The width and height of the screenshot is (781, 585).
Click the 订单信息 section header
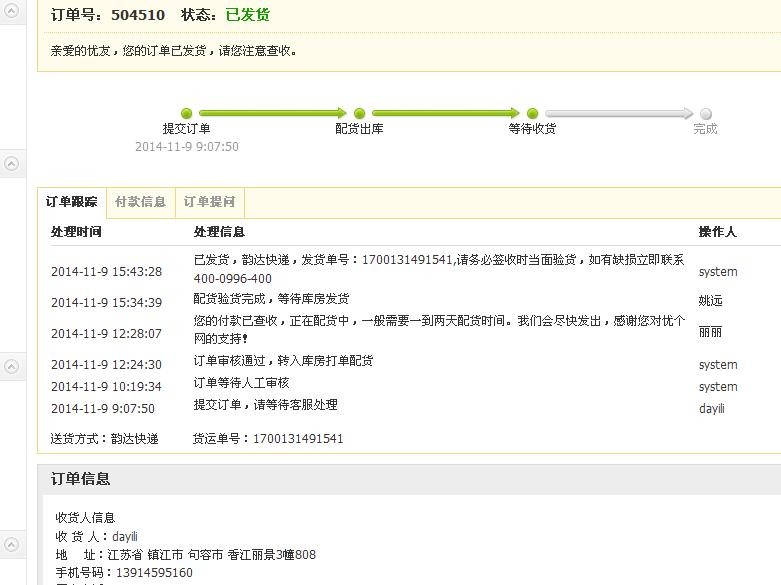click(x=80, y=479)
